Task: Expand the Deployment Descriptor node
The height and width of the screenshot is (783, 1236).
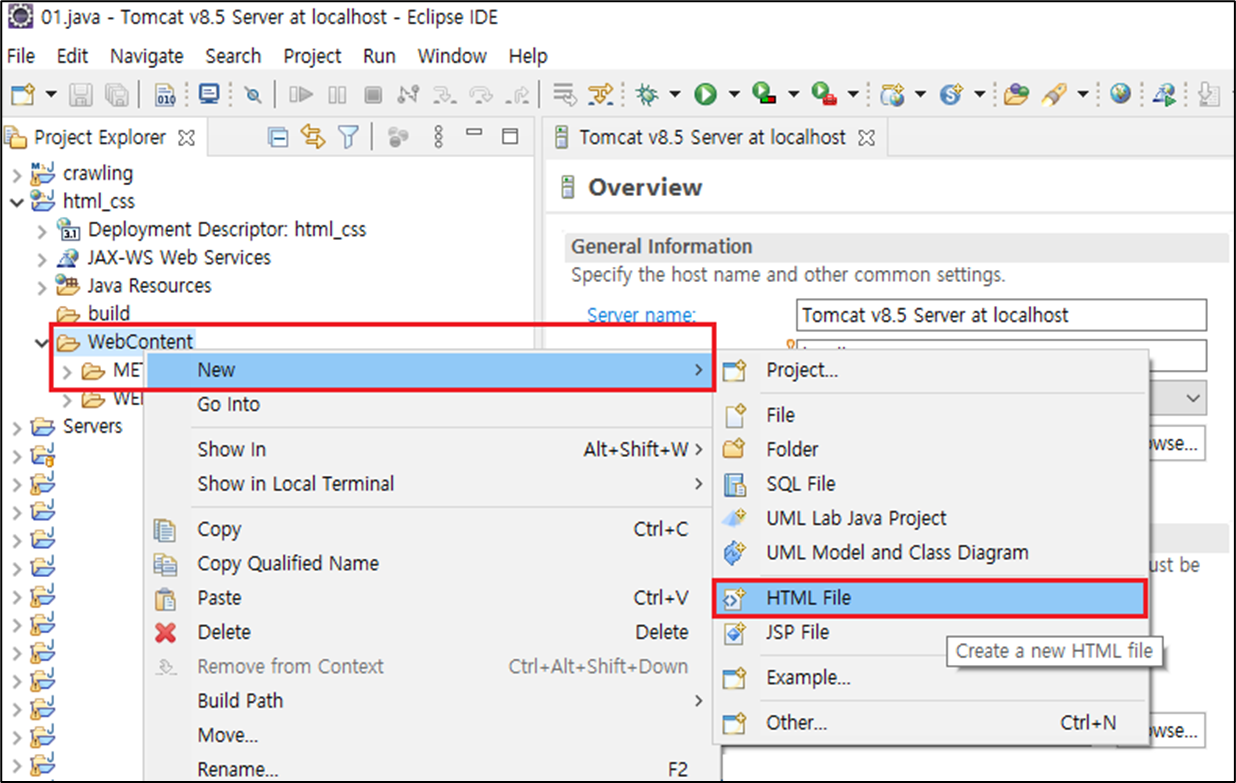Action: [41, 230]
